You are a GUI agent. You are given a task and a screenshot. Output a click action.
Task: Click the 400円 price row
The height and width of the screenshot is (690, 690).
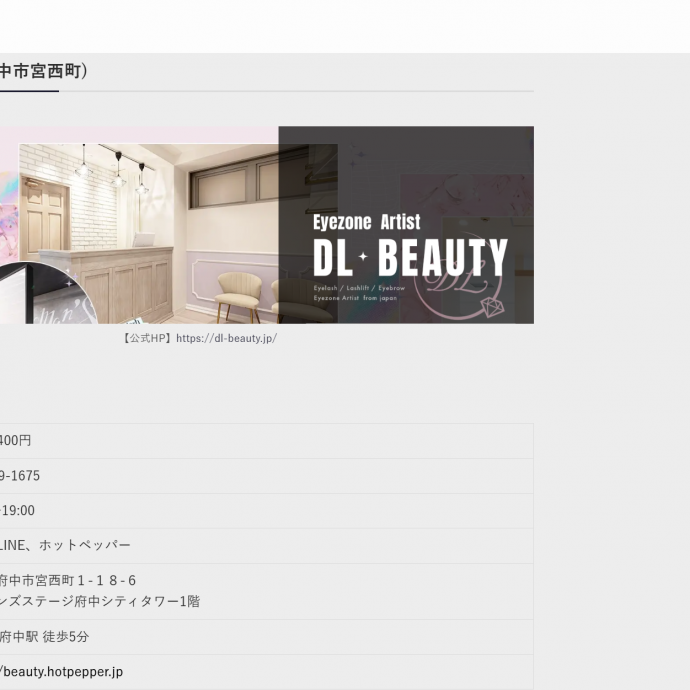pyautogui.click(x=16, y=441)
